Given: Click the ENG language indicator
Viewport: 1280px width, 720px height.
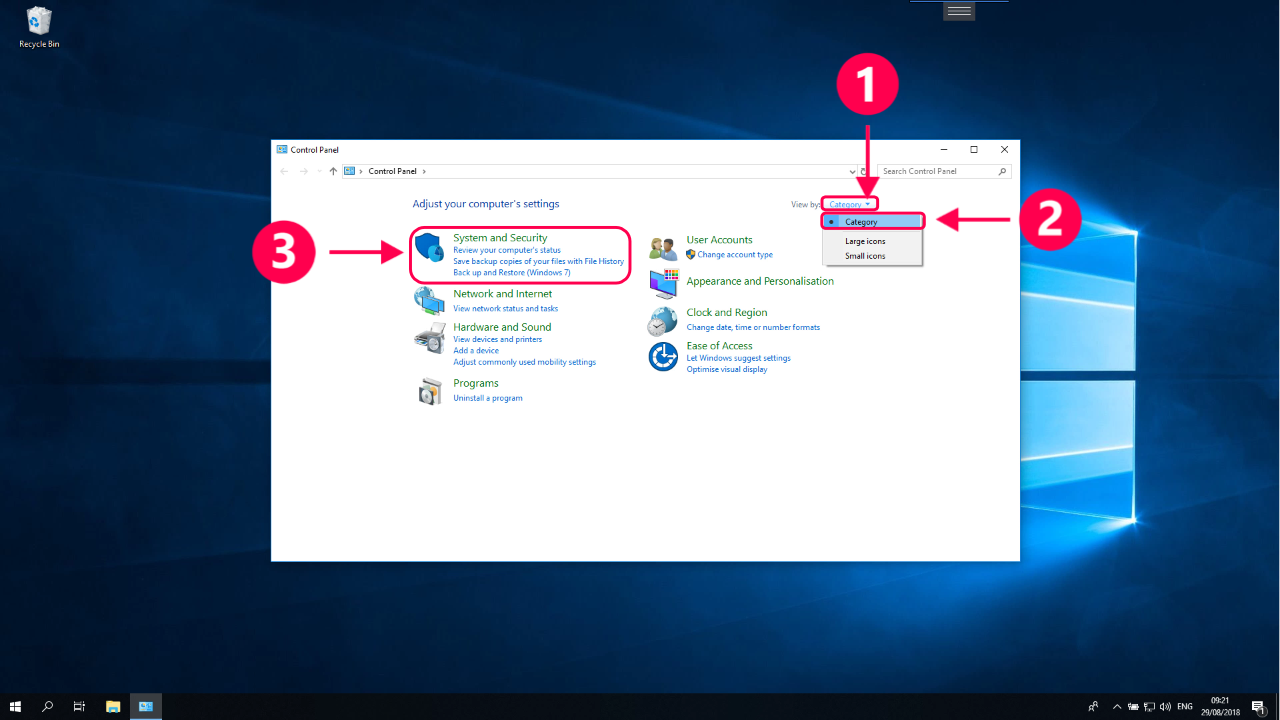Looking at the screenshot, I should [1185, 706].
